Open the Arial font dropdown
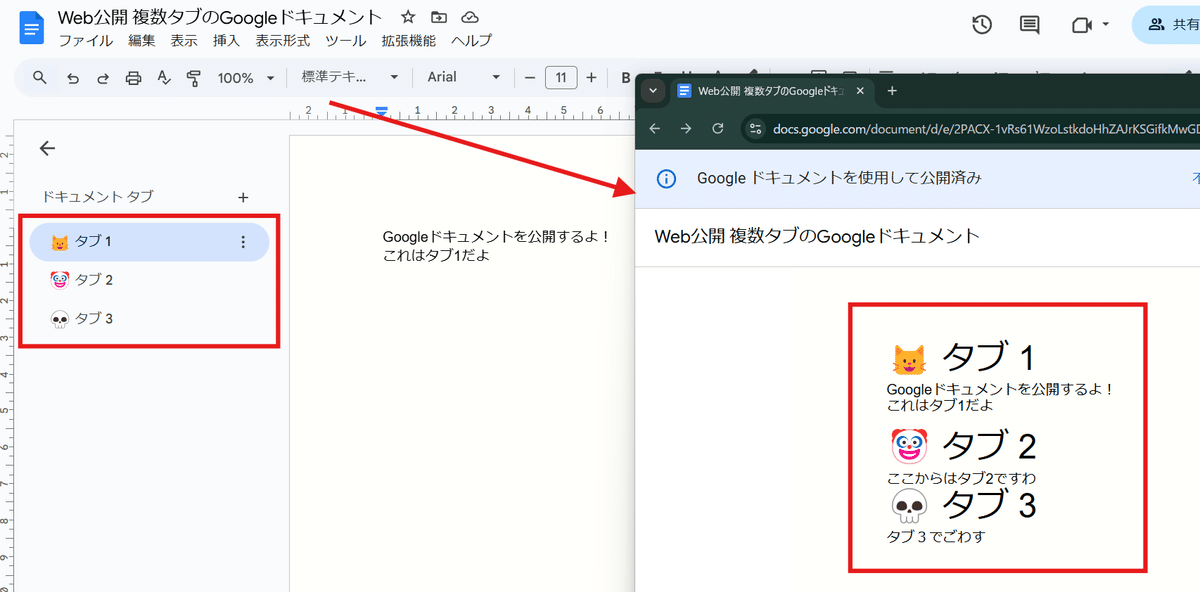The width and height of the screenshot is (1200, 592). (464, 78)
